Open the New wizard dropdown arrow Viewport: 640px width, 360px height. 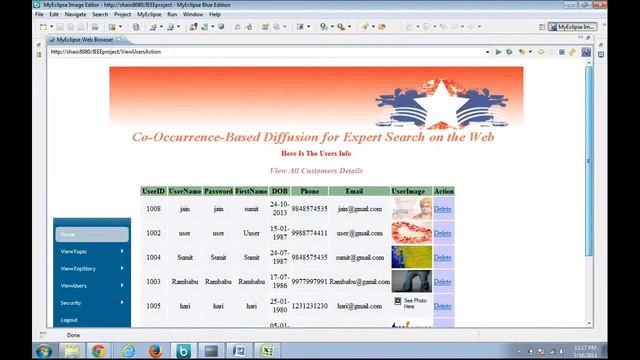coord(51,27)
